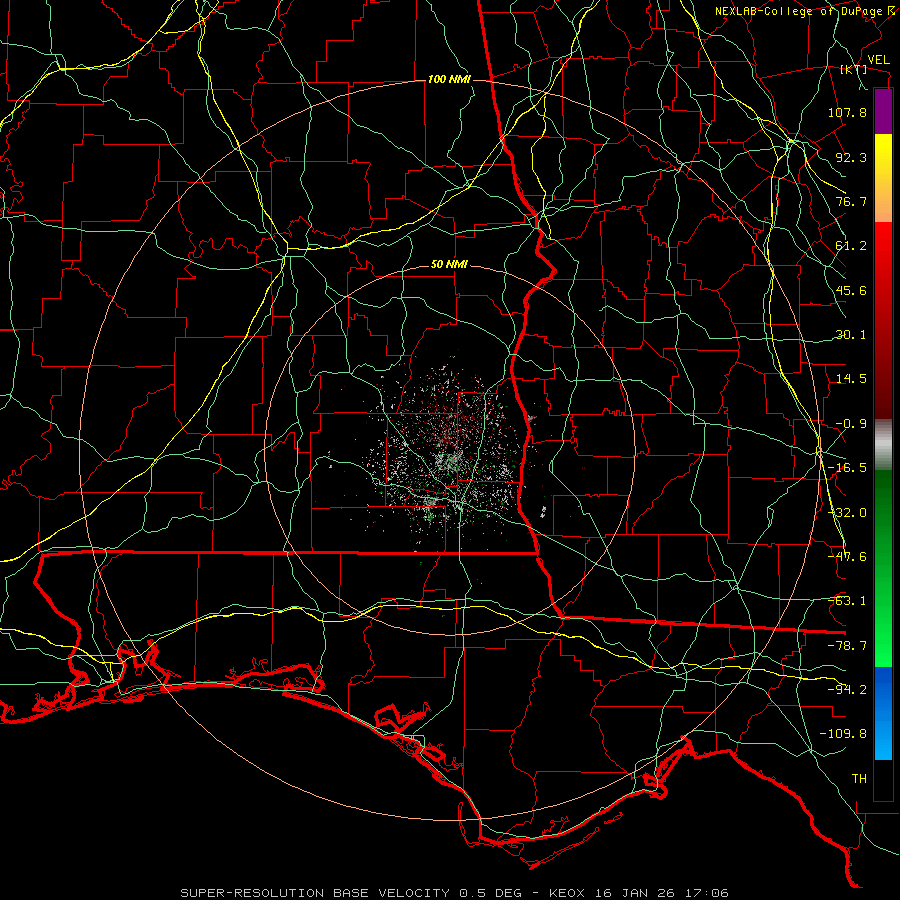The width and height of the screenshot is (900, 900).
Task: Click the 45.6 velocity scale value
Action: [x=851, y=290]
